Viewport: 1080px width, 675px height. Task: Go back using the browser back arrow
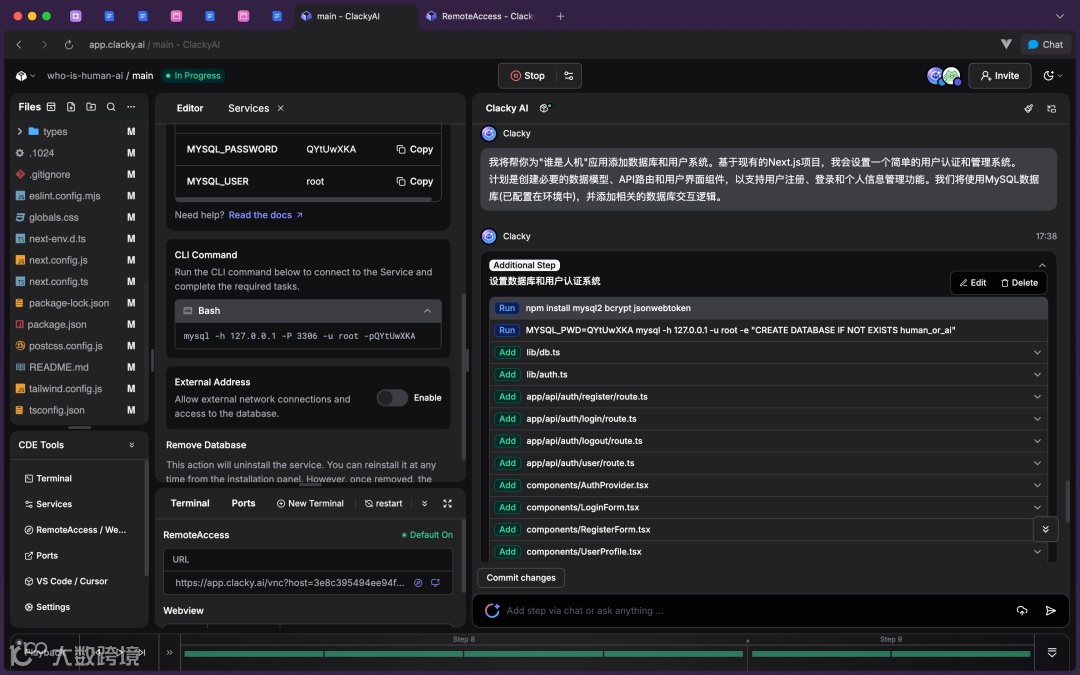[x=19, y=45]
